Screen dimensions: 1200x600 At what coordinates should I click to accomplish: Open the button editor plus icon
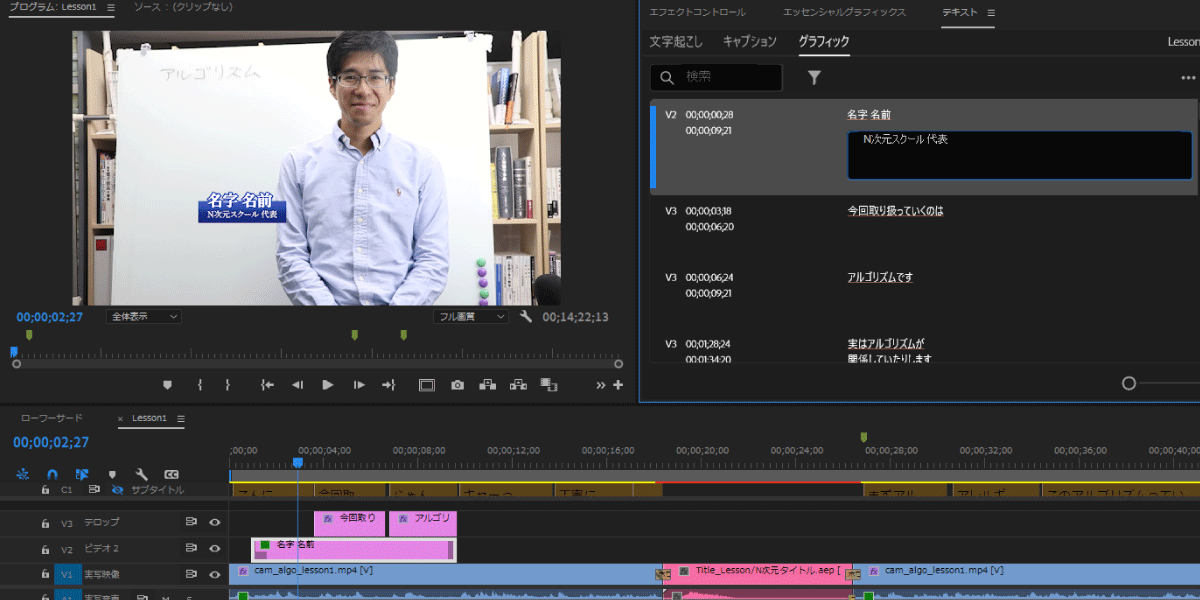[x=618, y=386]
